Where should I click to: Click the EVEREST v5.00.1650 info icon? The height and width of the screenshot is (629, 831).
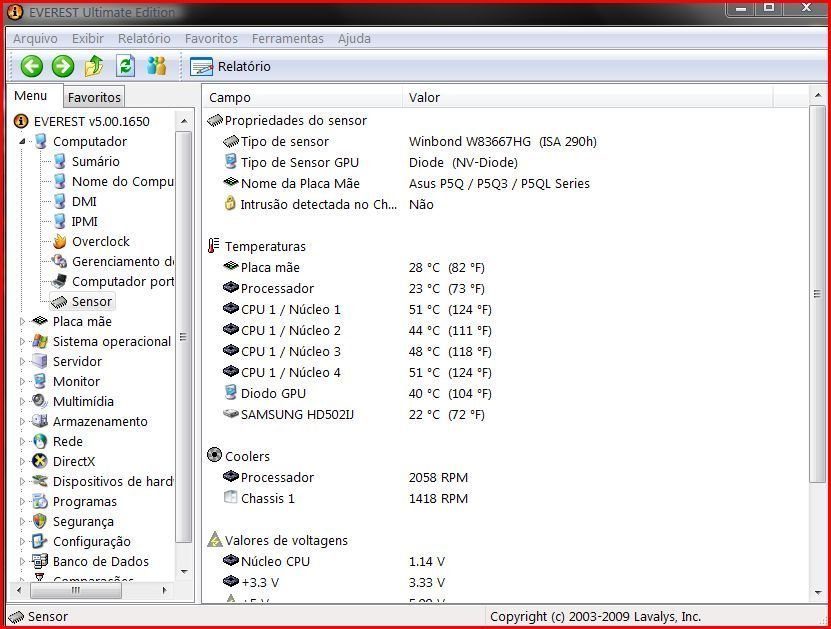(21, 121)
